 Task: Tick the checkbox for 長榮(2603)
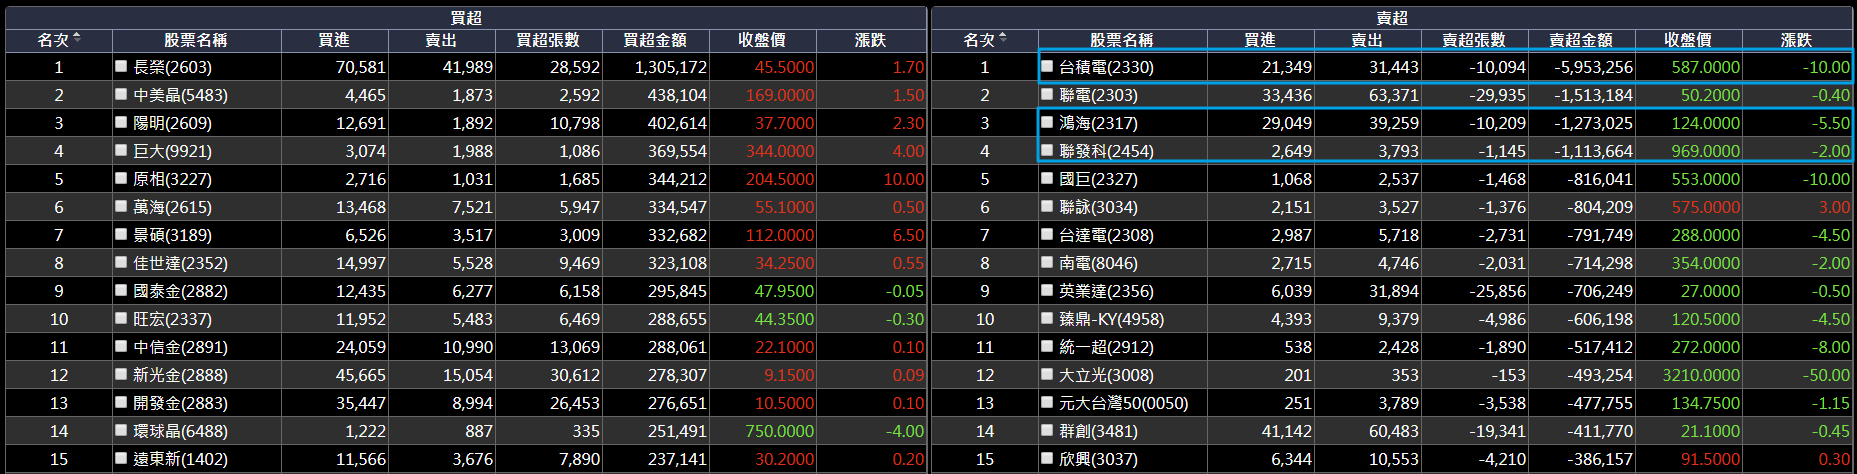click(x=121, y=66)
